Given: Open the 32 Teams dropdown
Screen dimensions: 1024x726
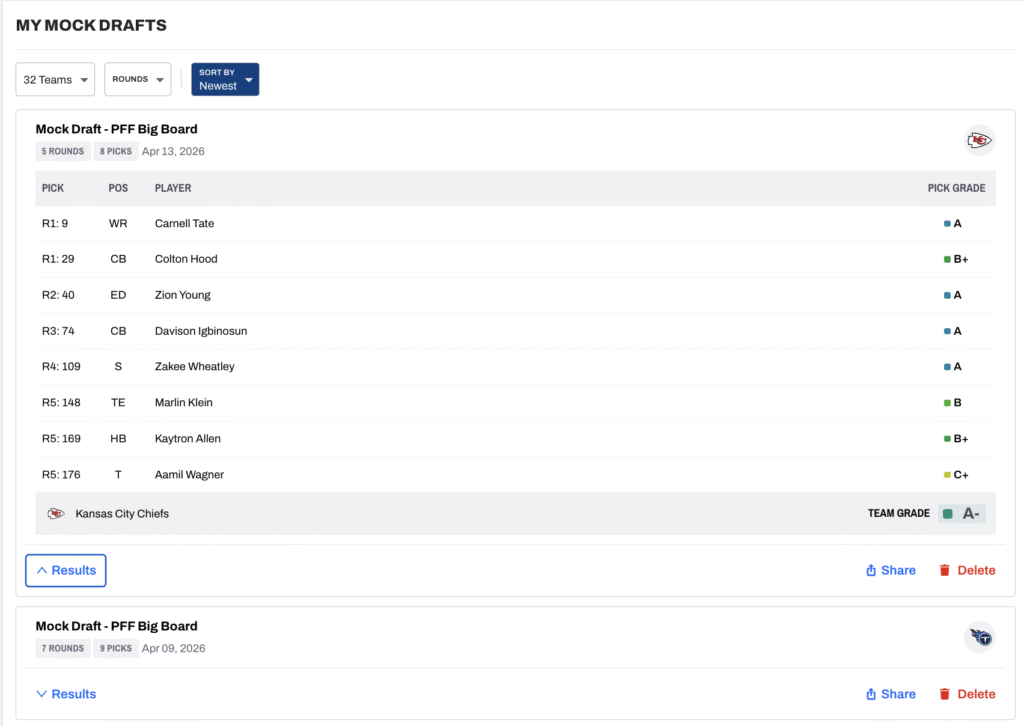Looking at the screenshot, I should tap(55, 80).
